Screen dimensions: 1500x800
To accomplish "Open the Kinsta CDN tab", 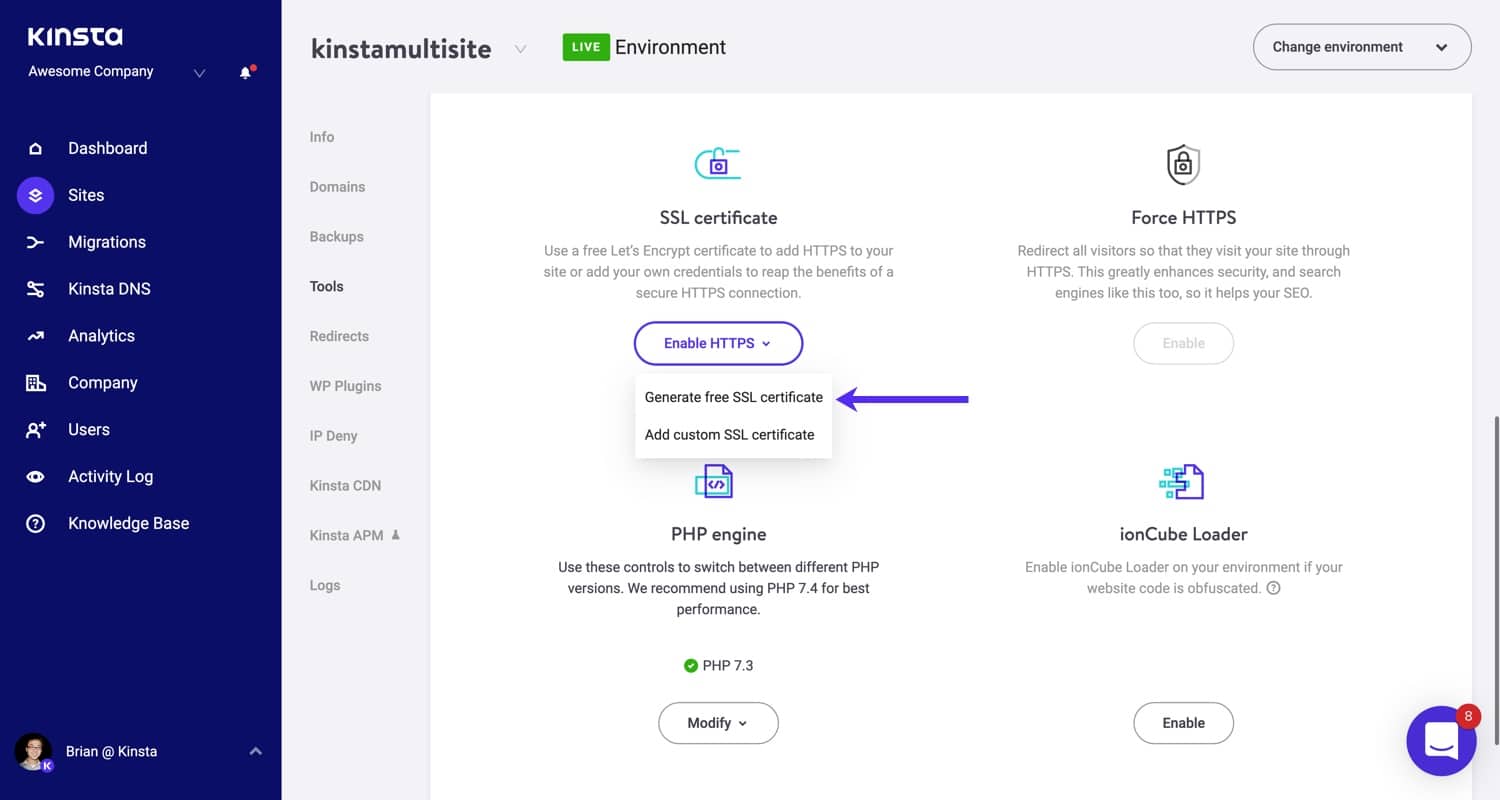I will 345,486.
